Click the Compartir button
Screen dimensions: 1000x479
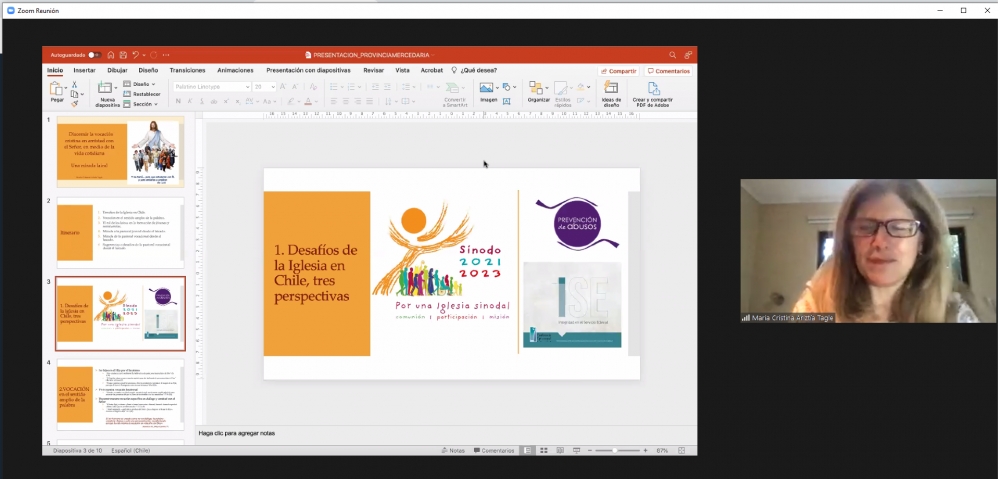[x=619, y=71]
